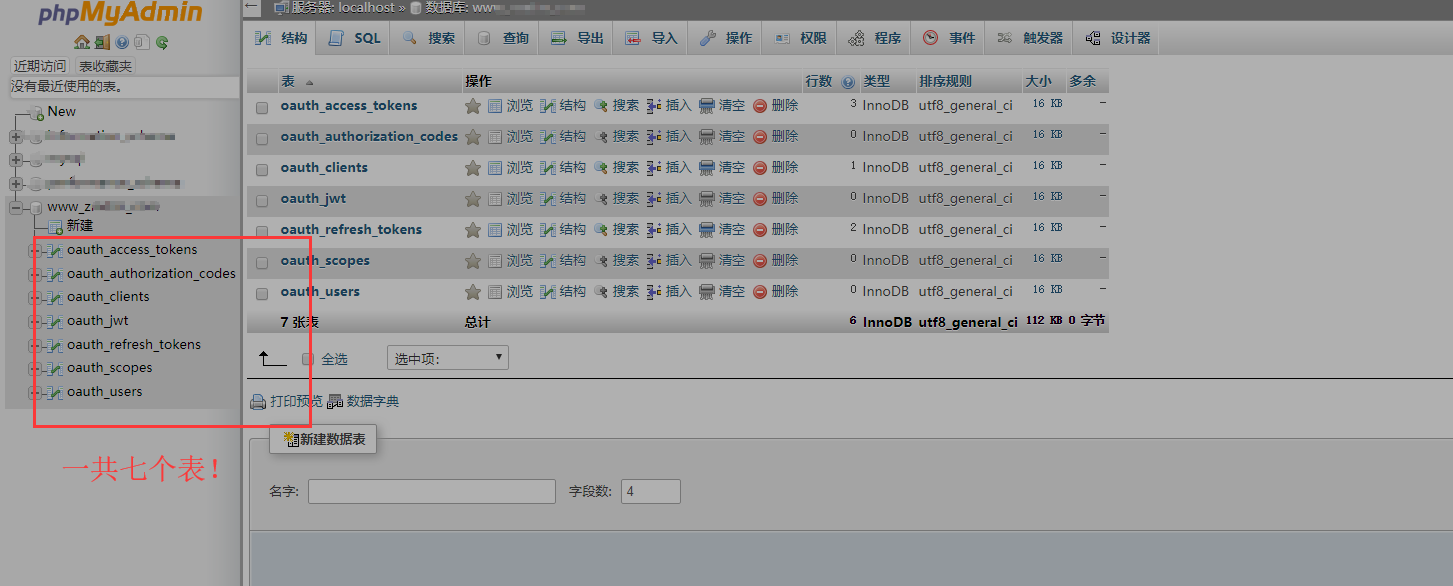Expand oauth_refresh_tokens in sidebar tree
Image resolution: width=1453 pixels, height=586 pixels.
[34, 345]
